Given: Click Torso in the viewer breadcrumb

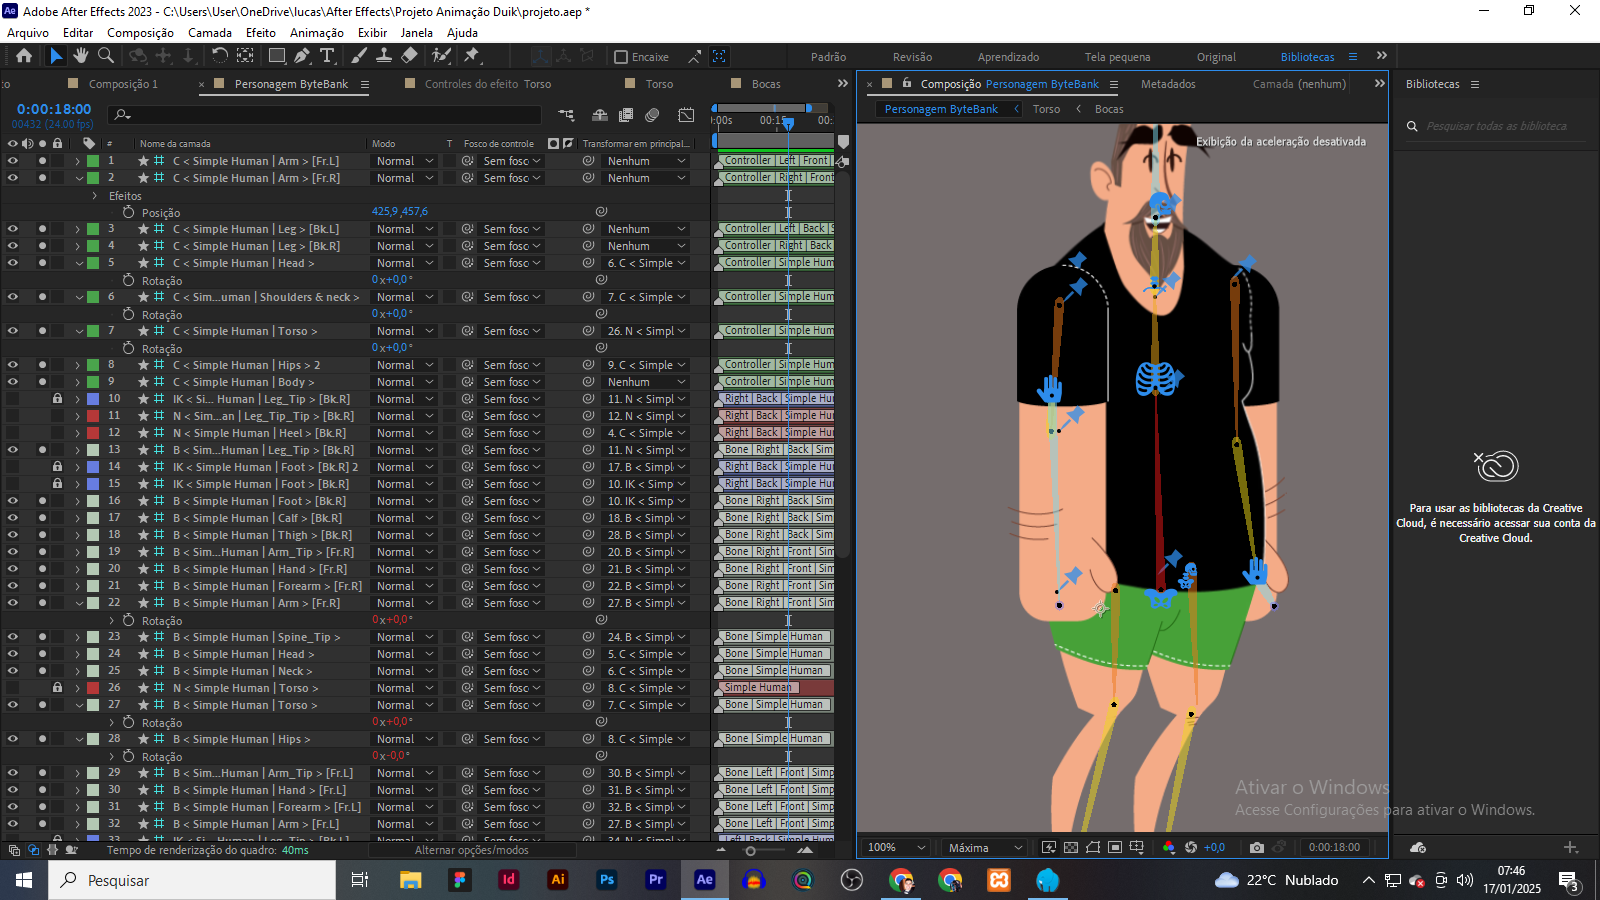Looking at the screenshot, I should pos(1046,109).
